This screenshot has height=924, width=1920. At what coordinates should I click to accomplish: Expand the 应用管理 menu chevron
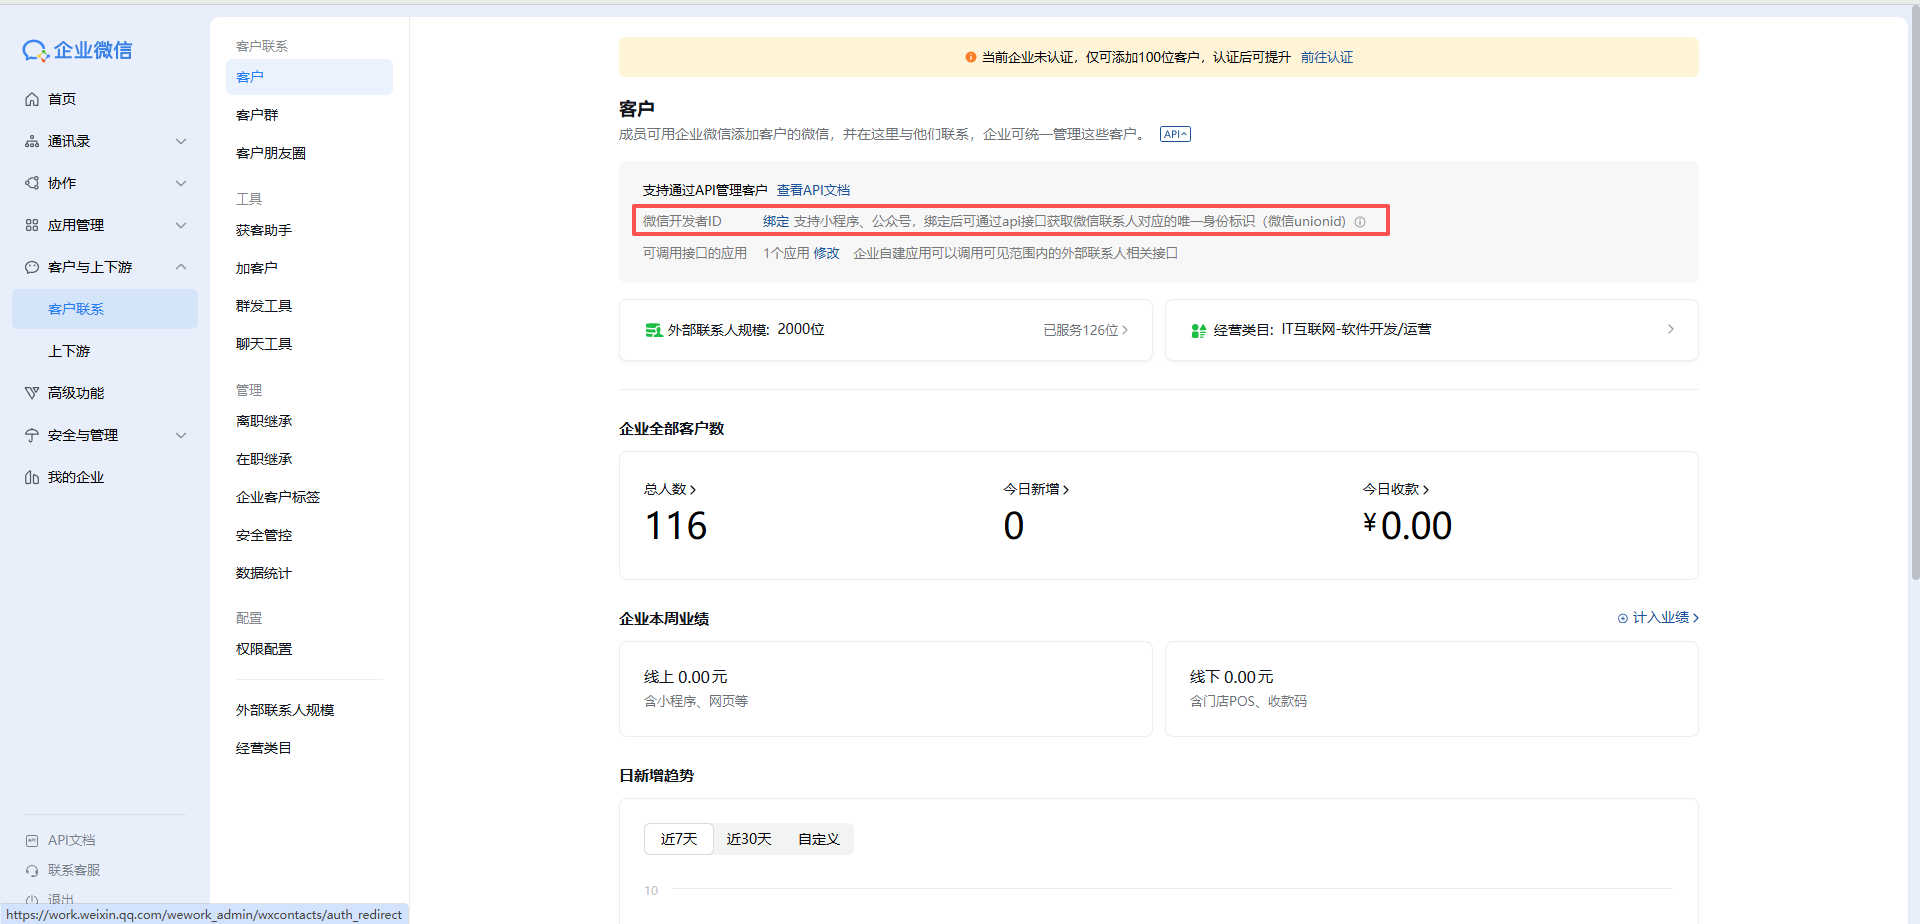(181, 225)
